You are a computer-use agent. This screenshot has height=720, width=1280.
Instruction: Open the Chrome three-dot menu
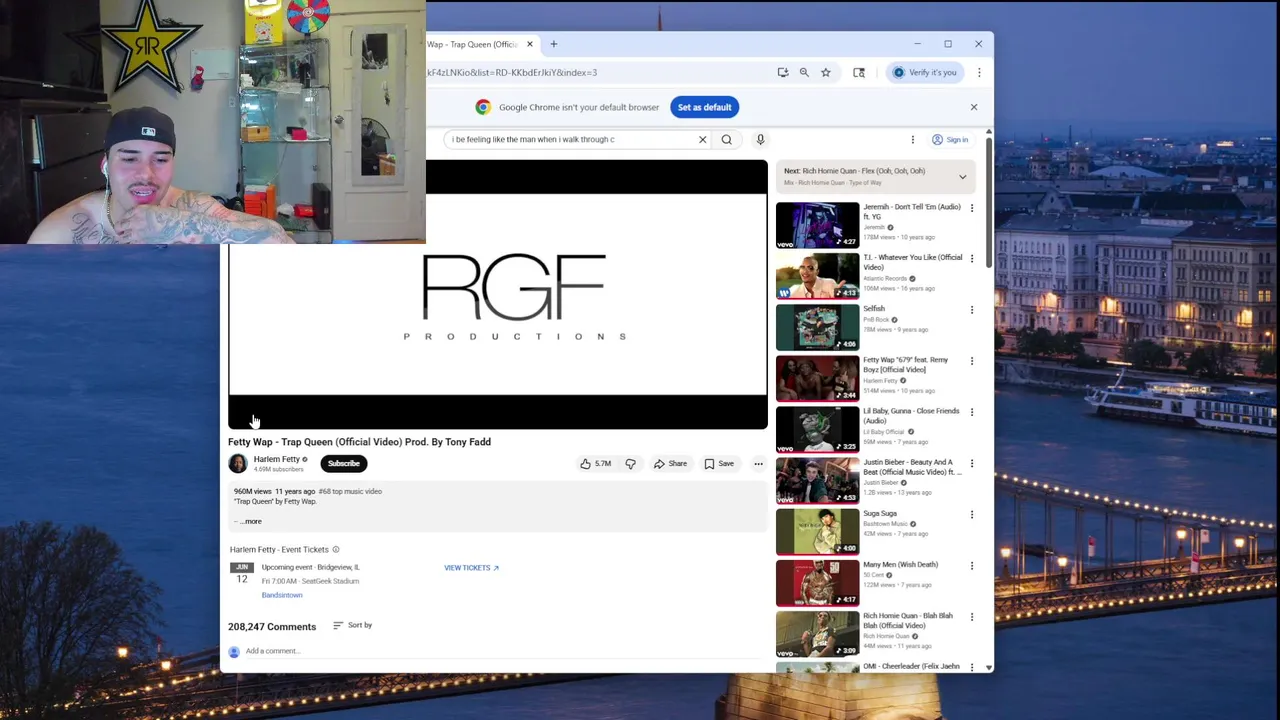[x=979, y=72]
